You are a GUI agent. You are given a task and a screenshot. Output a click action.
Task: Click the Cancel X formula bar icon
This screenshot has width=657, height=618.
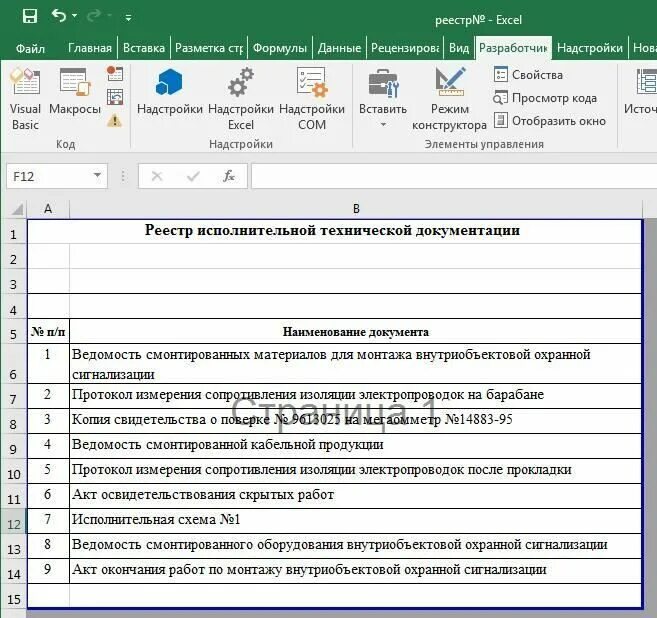(157, 176)
